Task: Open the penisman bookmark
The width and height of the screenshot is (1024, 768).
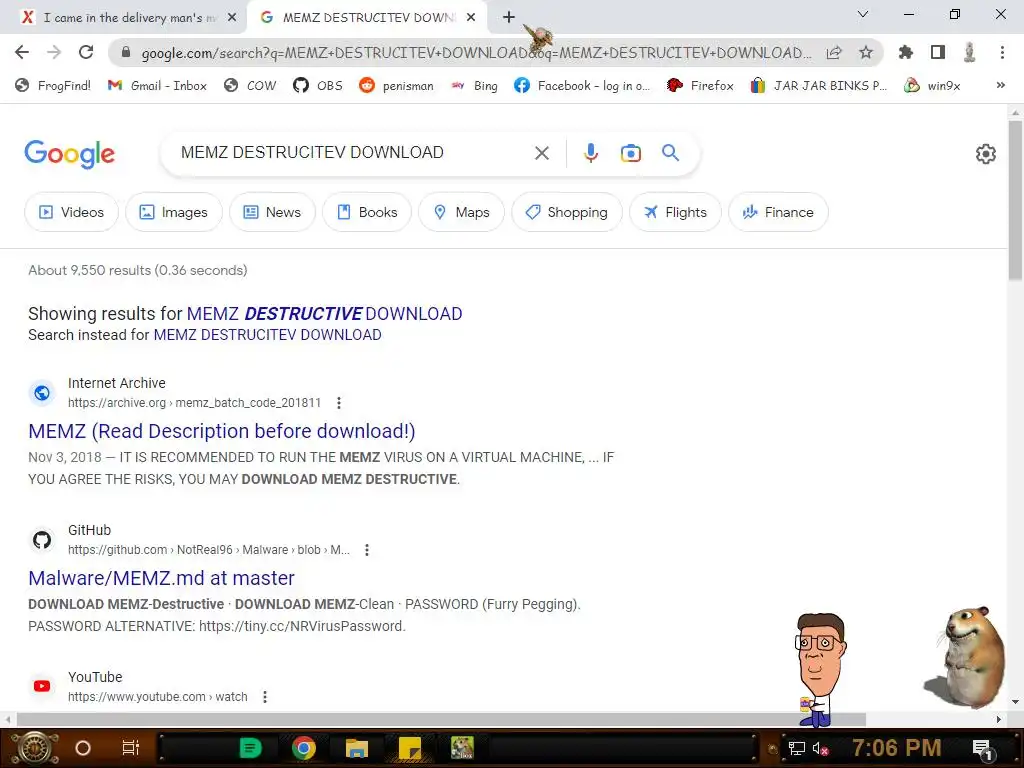Action: 396,86
